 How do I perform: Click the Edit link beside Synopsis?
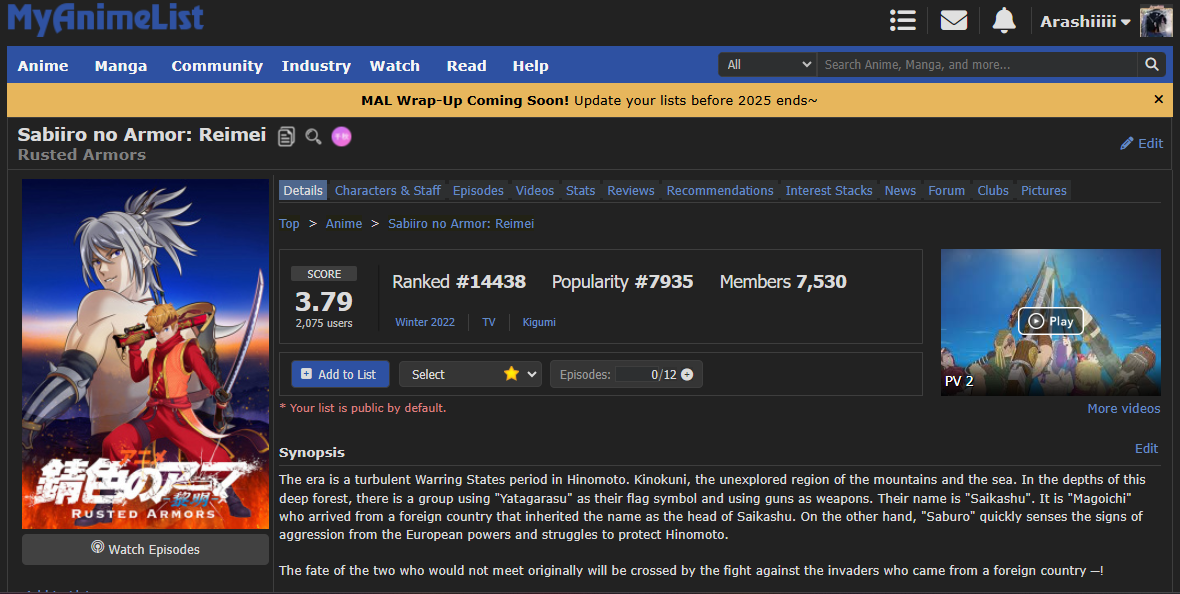coord(1146,449)
